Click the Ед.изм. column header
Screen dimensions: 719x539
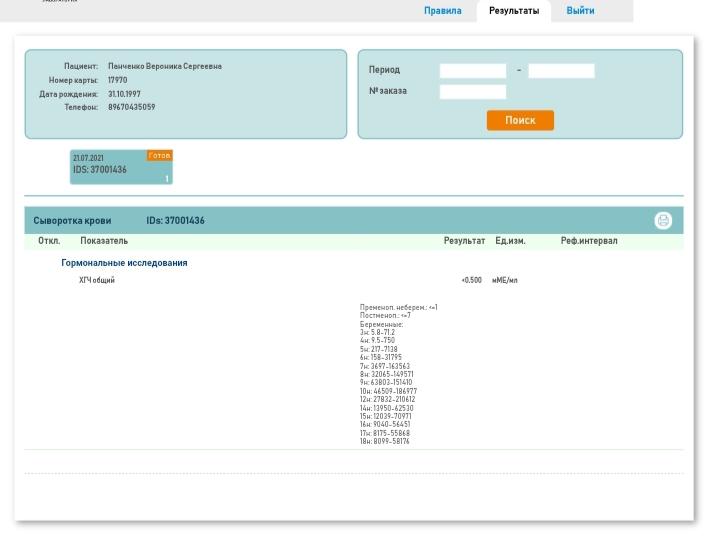click(510, 241)
